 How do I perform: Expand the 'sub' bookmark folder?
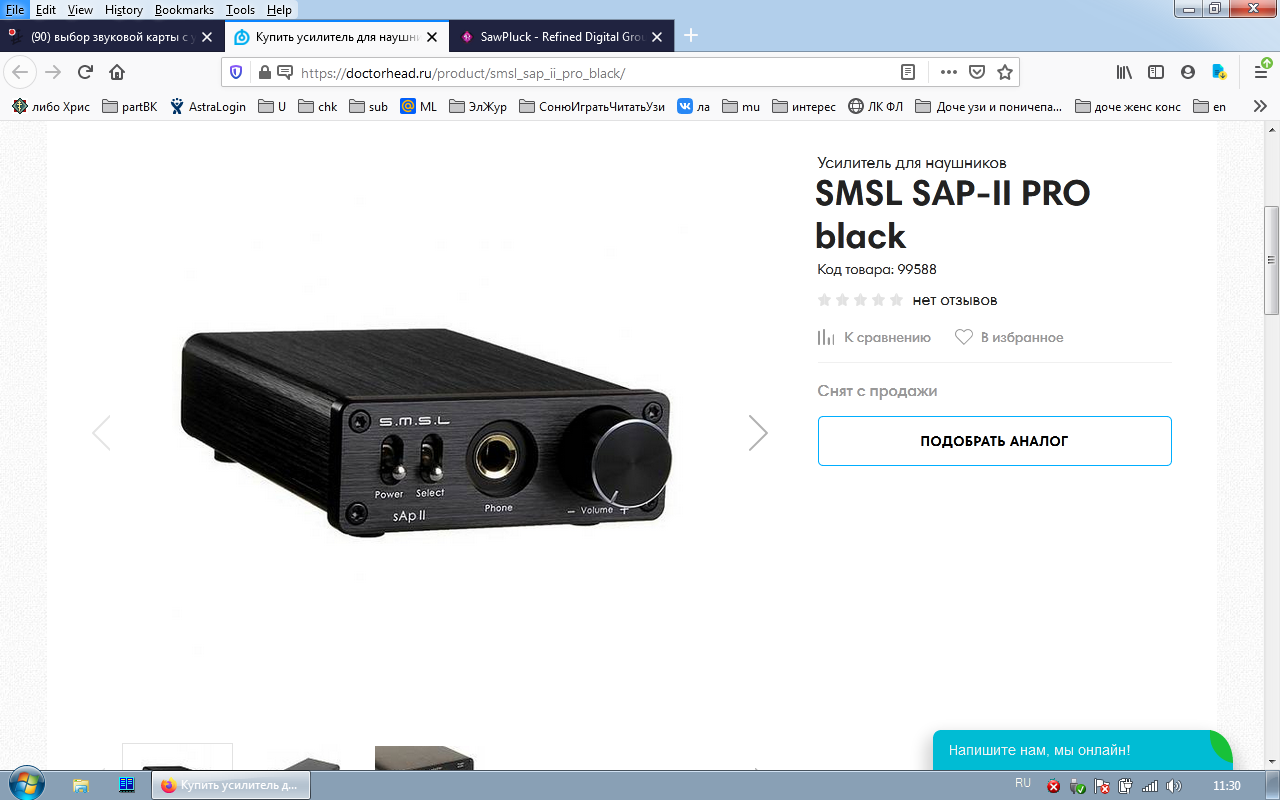coord(368,107)
